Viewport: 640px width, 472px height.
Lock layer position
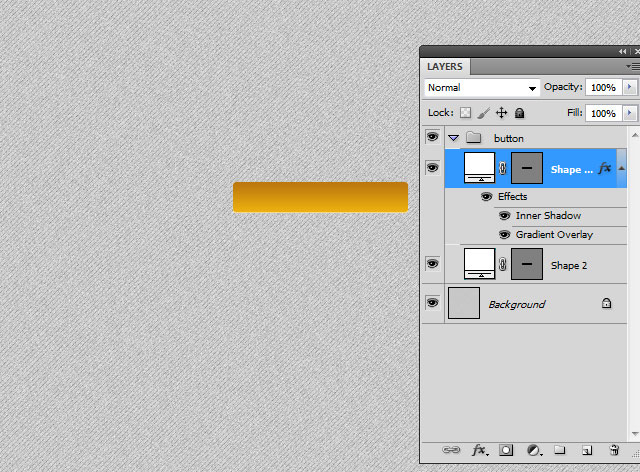[502, 113]
